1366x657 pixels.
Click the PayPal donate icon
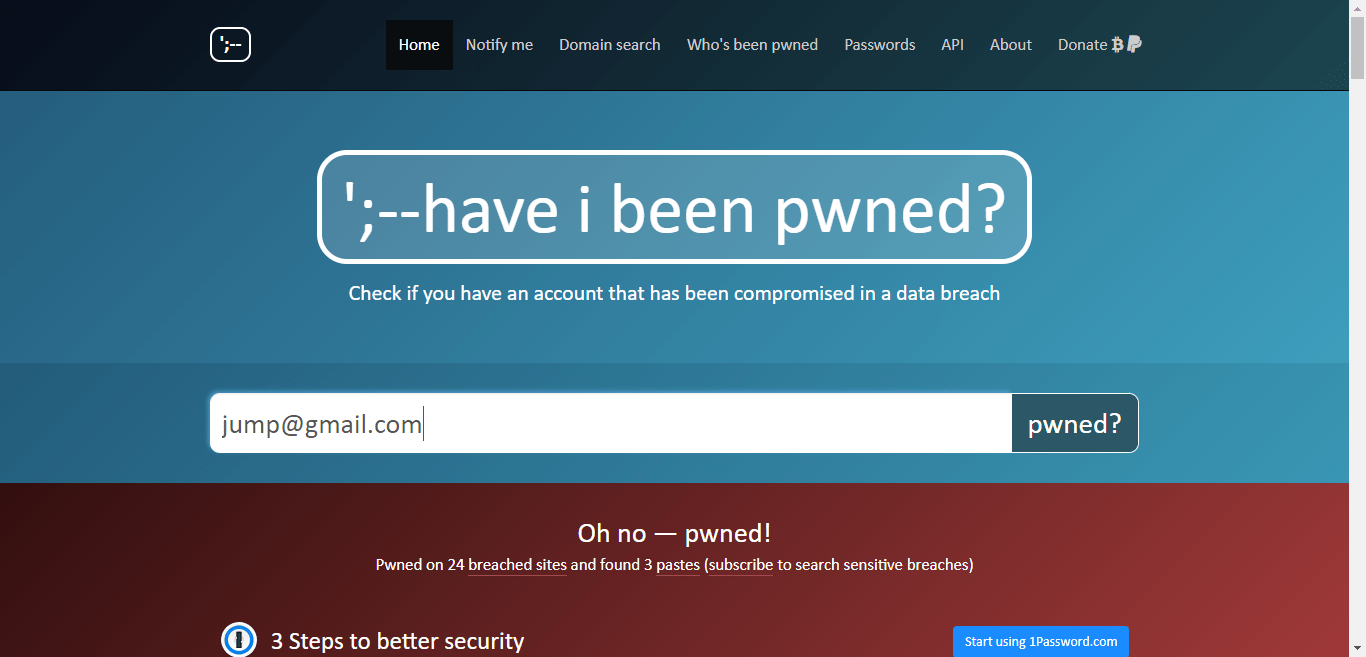[1134, 45]
